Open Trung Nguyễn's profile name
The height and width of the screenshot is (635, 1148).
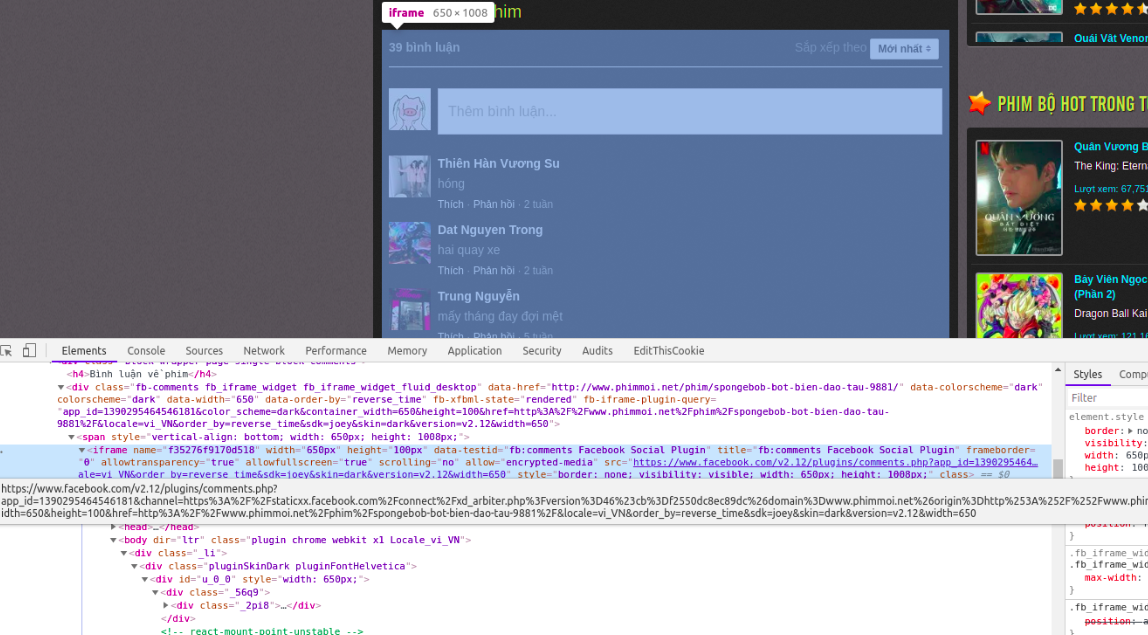click(478, 296)
